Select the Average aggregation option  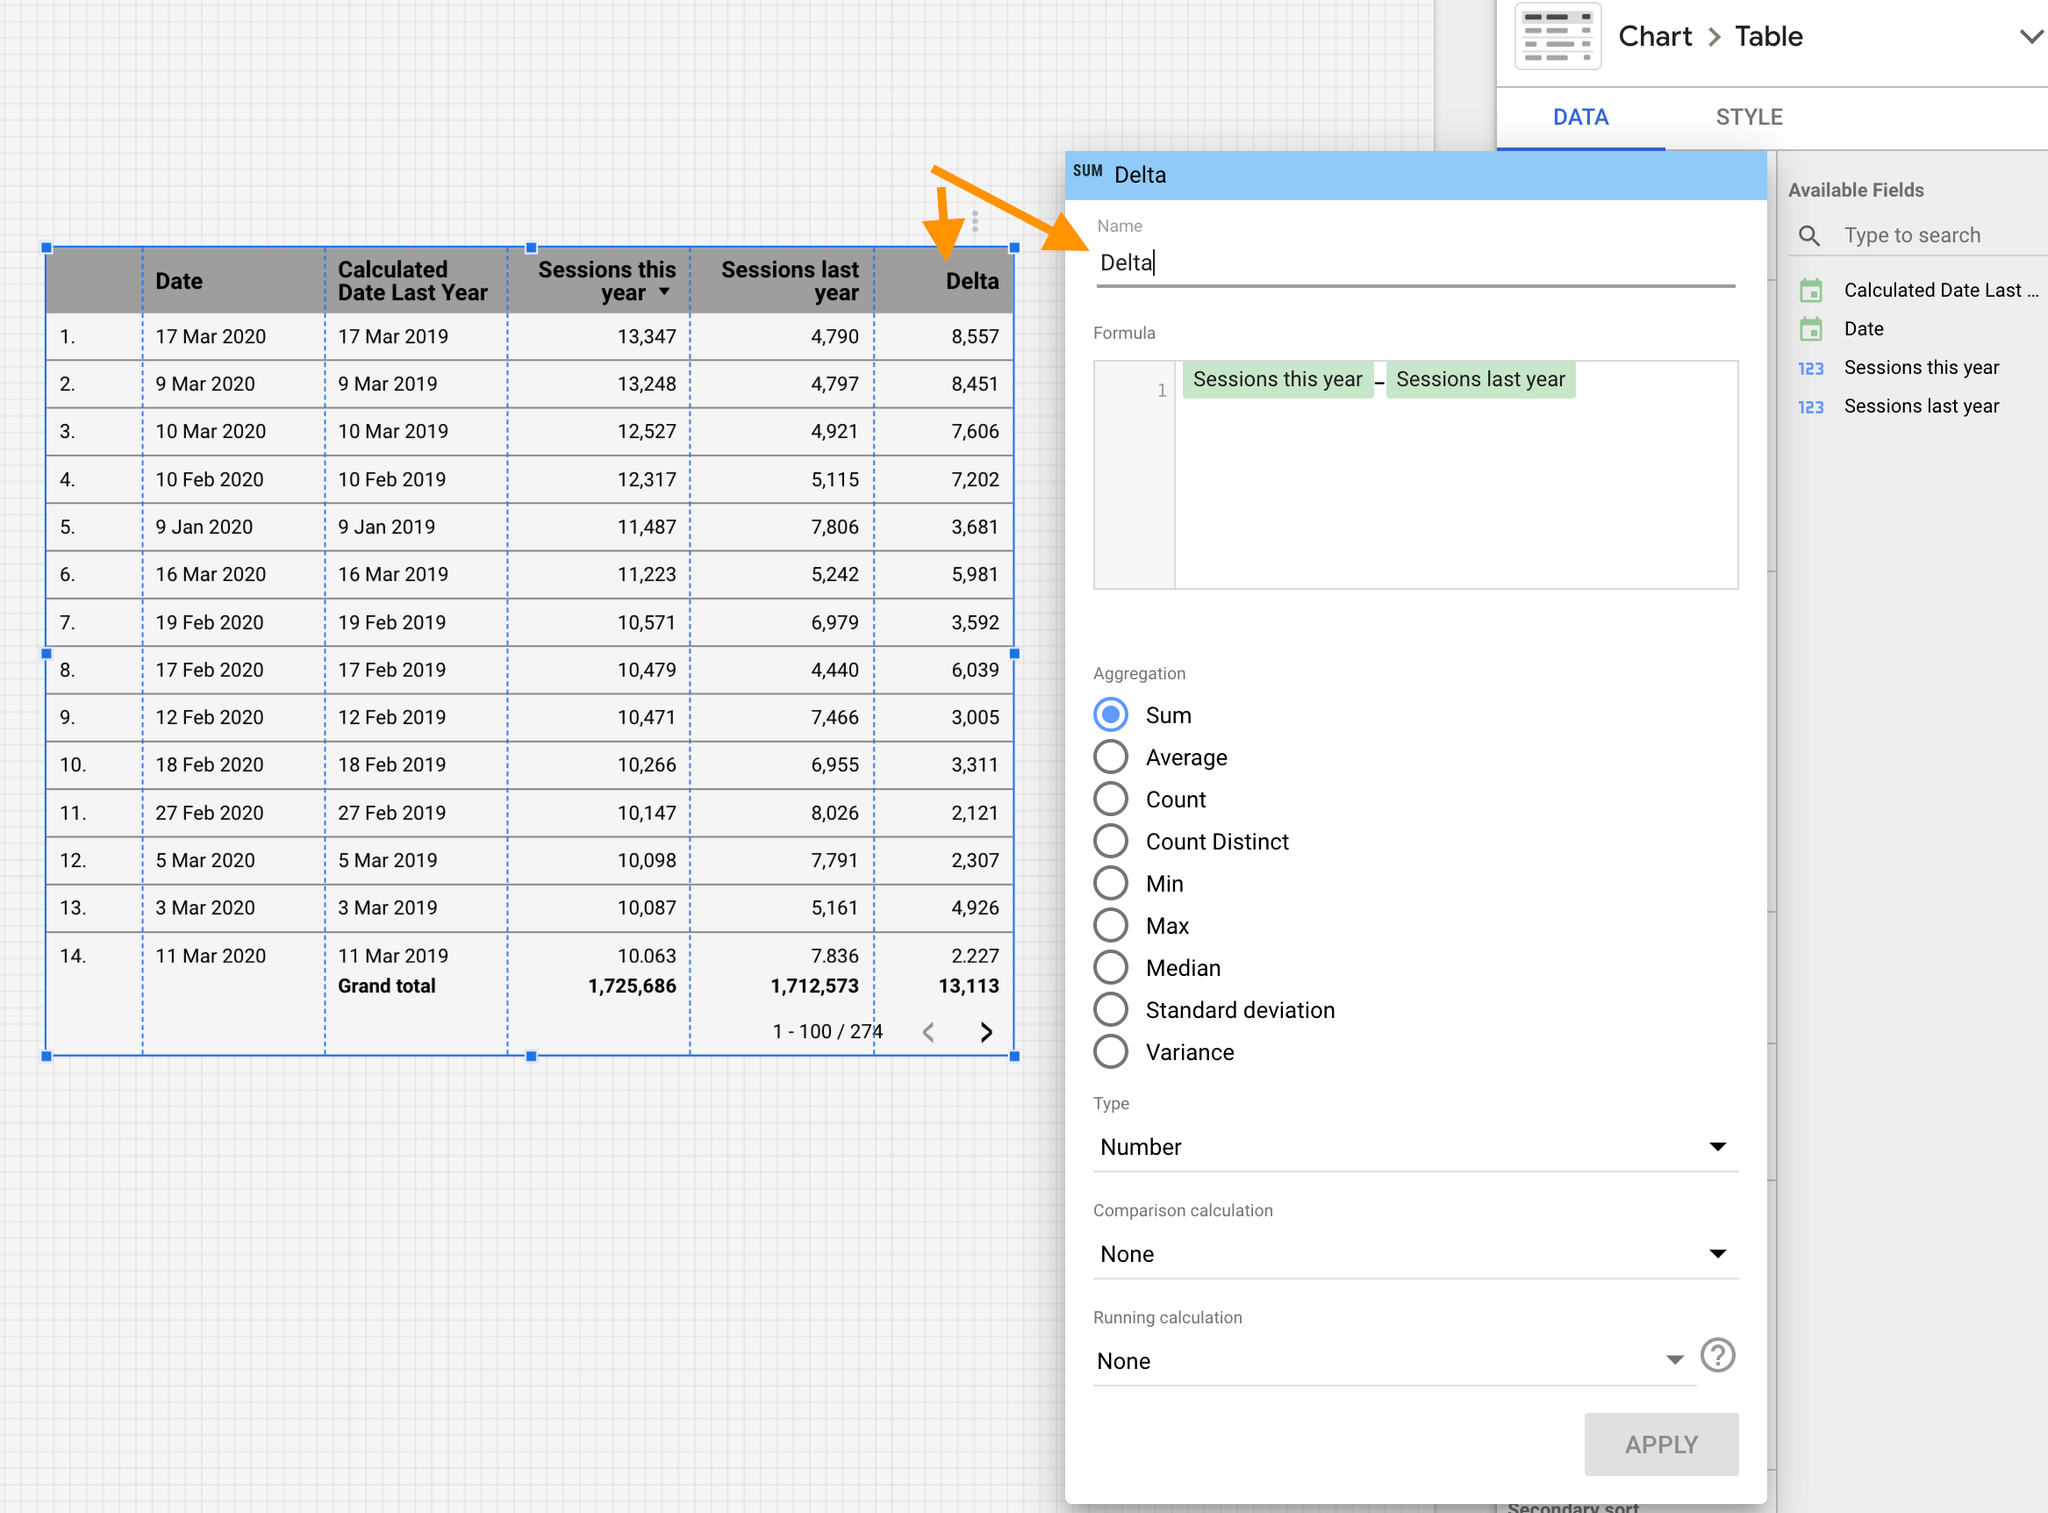click(x=1111, y=757)
